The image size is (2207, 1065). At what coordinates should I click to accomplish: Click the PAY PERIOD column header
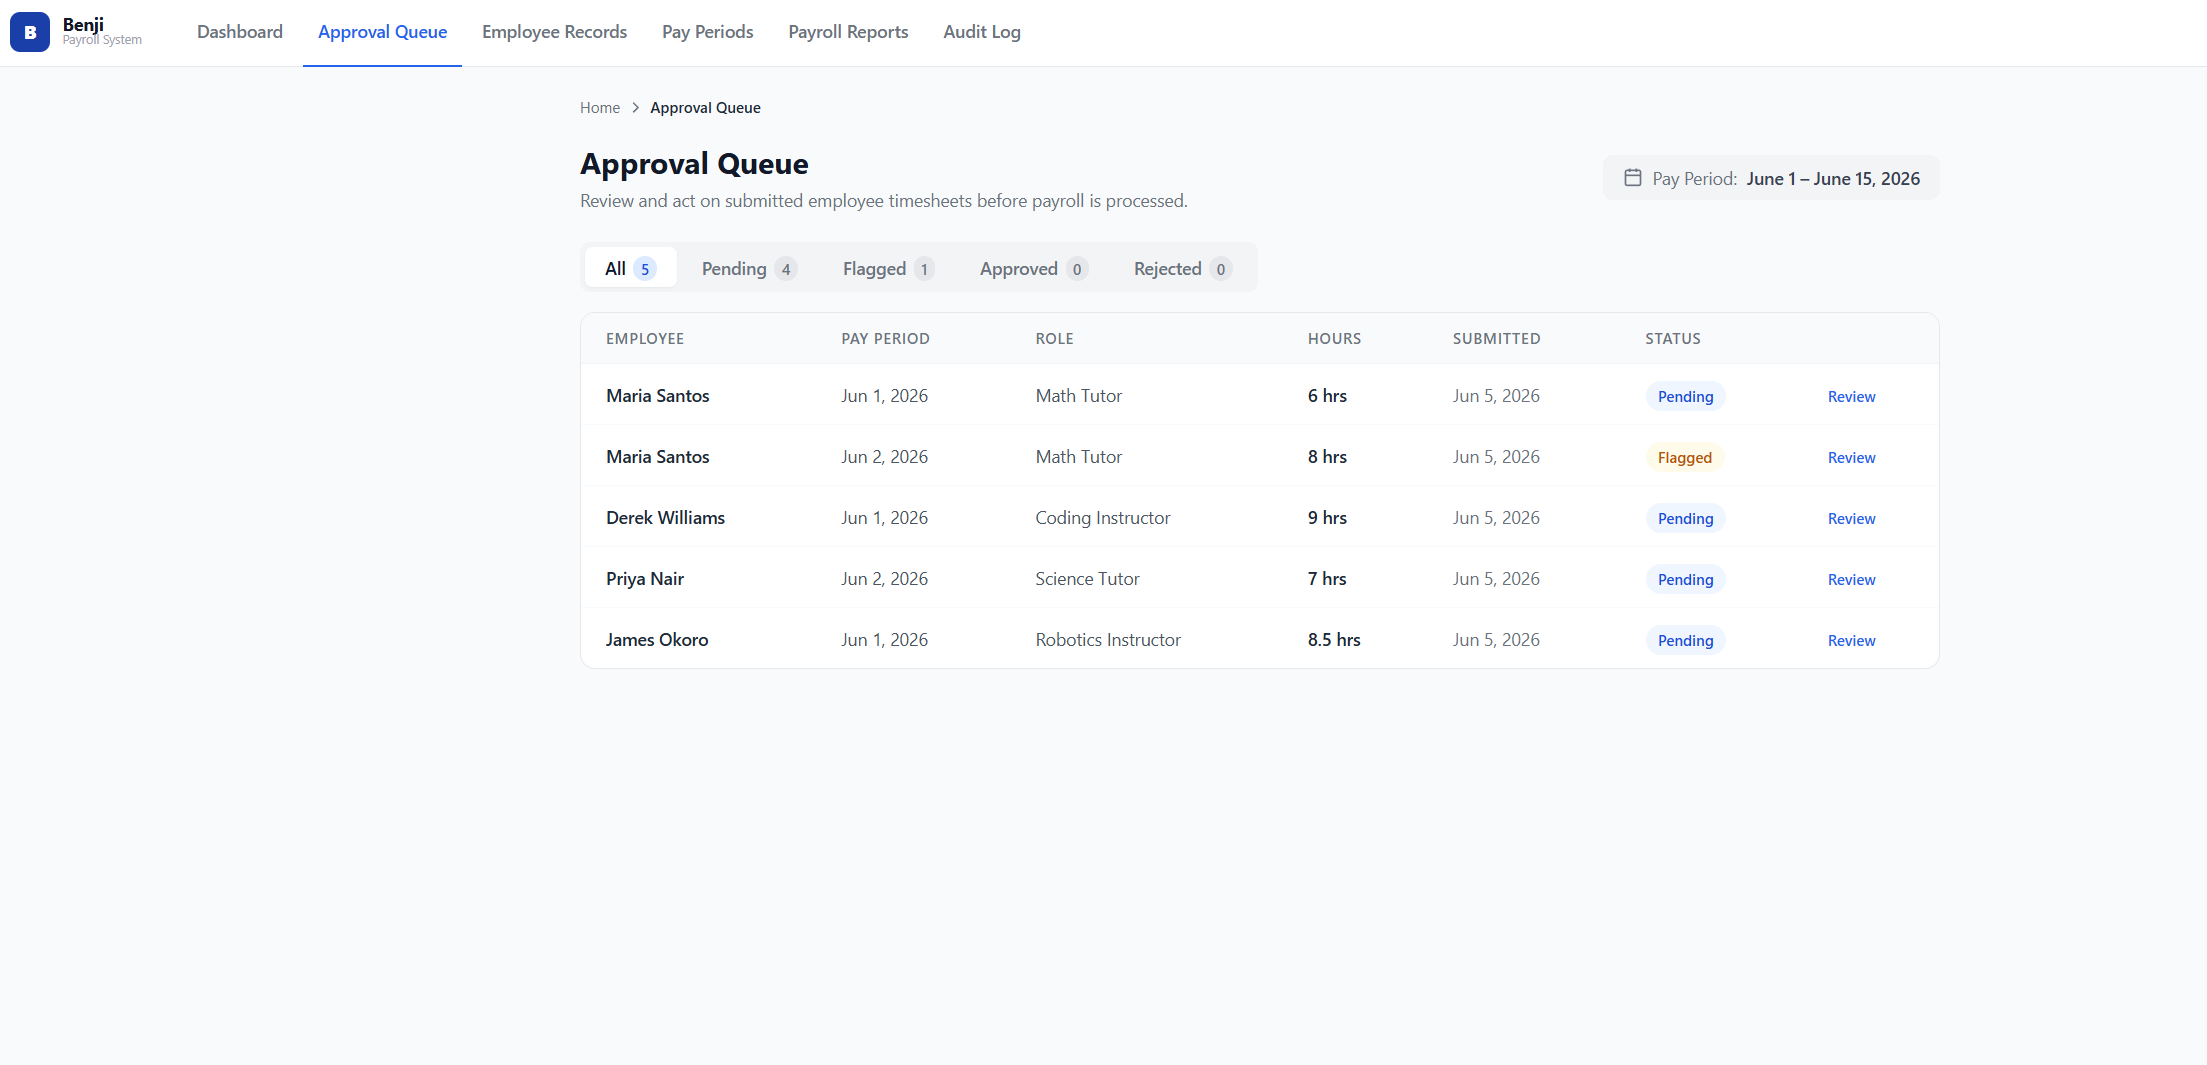coord(885,338)
